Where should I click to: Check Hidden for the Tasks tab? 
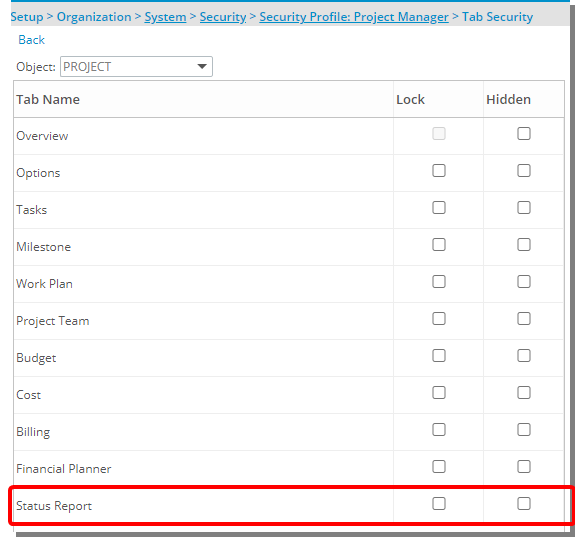click(x=524, y=208)
